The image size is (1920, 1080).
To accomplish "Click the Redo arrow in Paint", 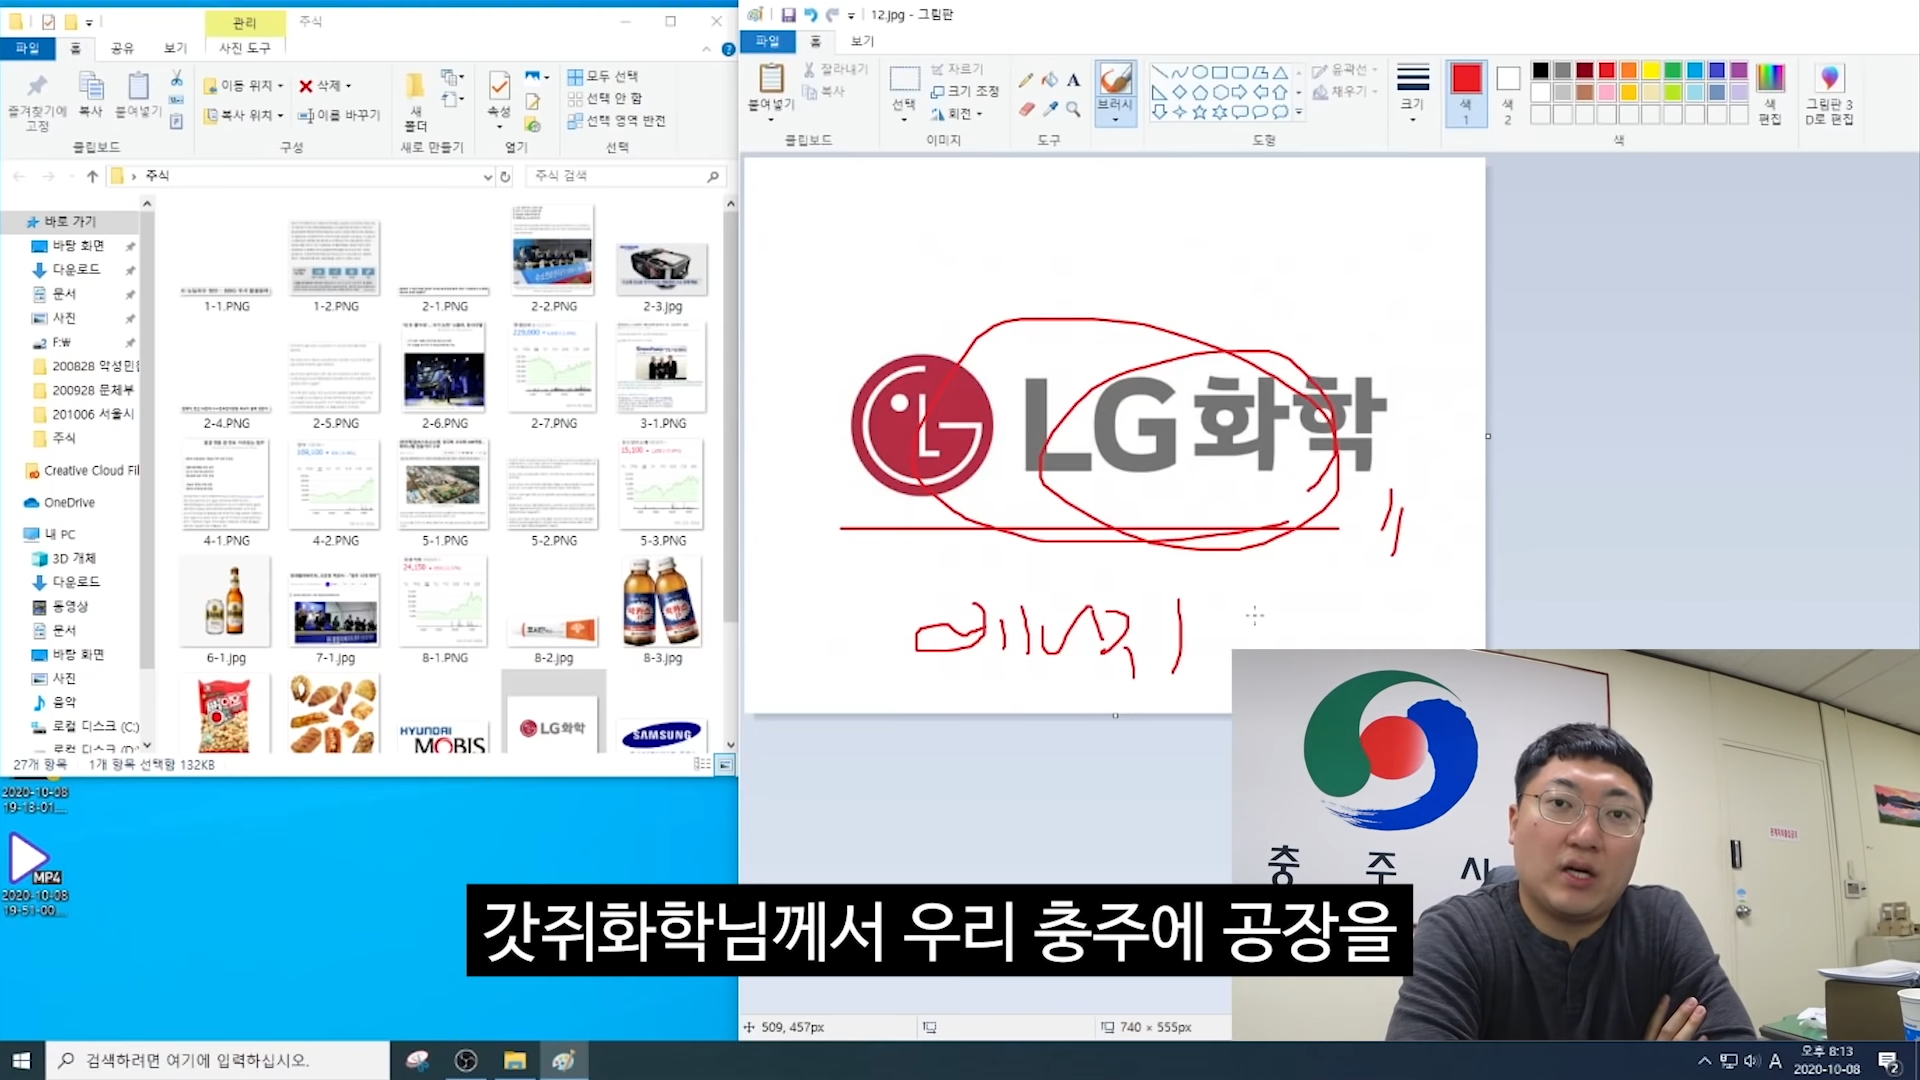I will pos(832,15).
